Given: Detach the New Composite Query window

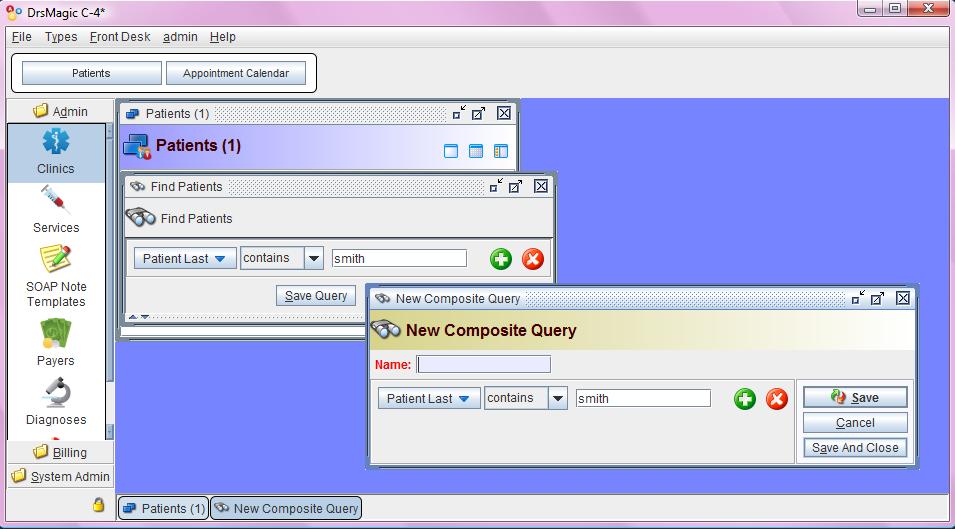Looking at the screenshot, I should click(877, 298).
